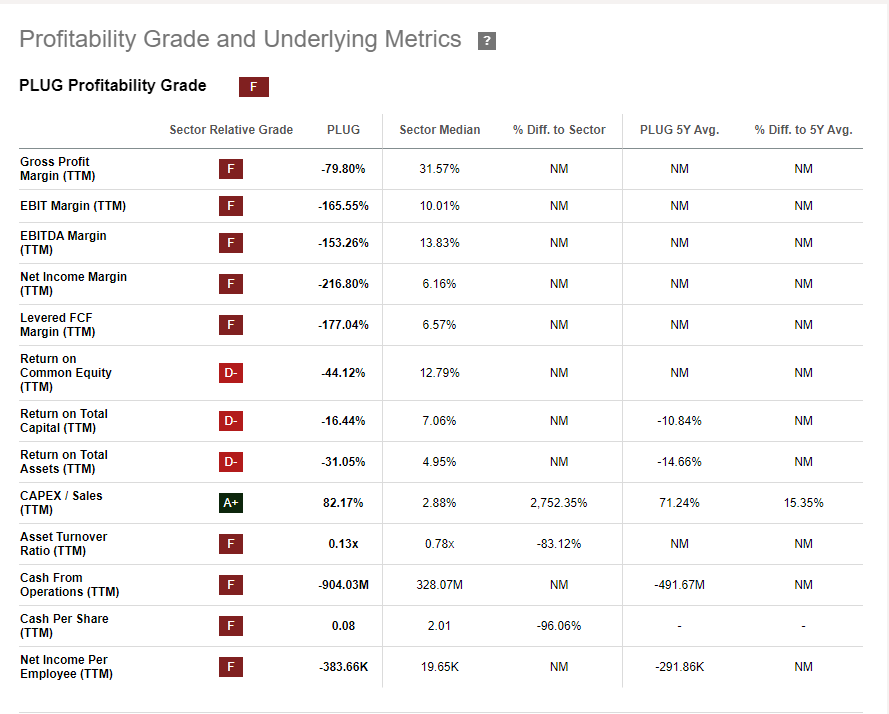Click the Net Income Margin F grade badge
889x714 pixels.
click(x=231, y=284)
